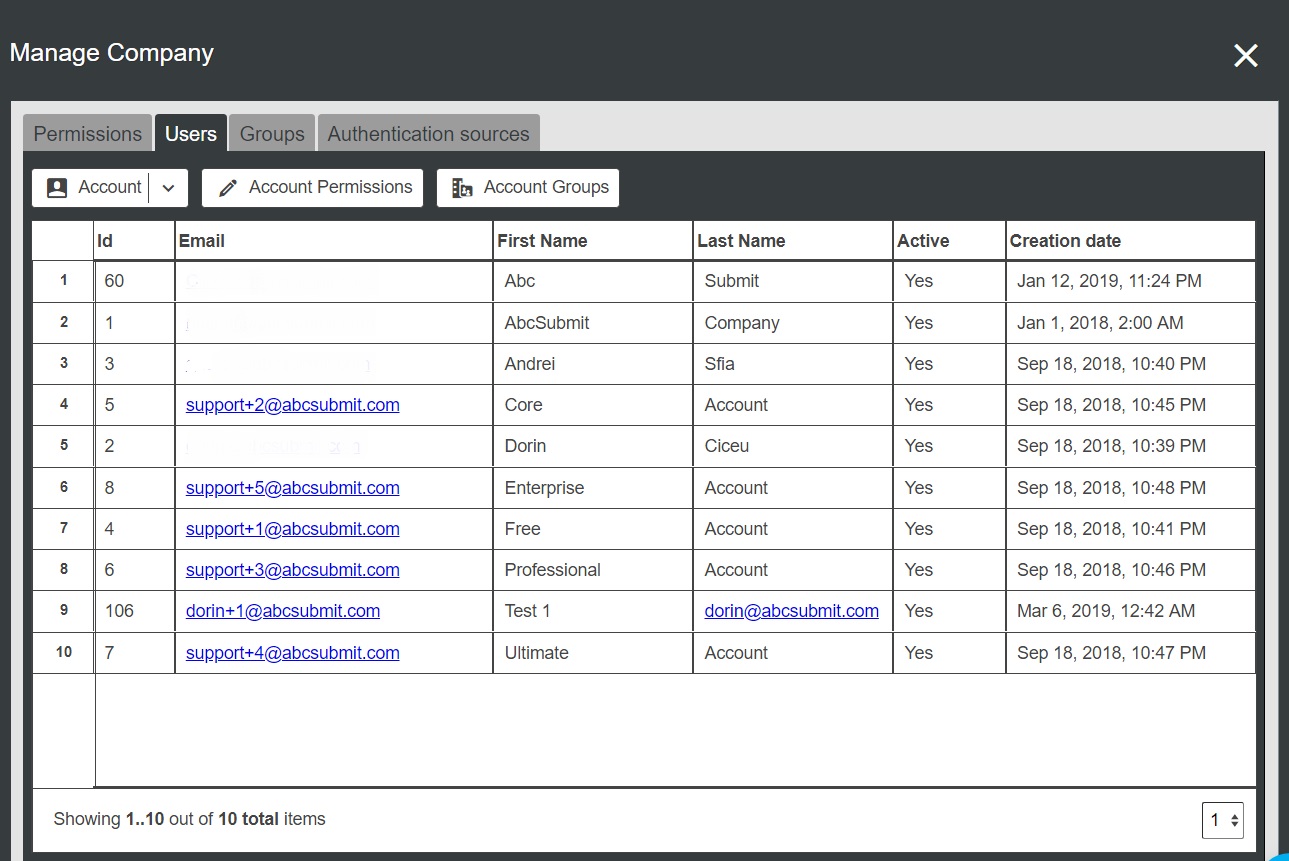Follow the dorin+1@abcsubmit.com email link
The image size is (1289, 861).
coord(282,611)
